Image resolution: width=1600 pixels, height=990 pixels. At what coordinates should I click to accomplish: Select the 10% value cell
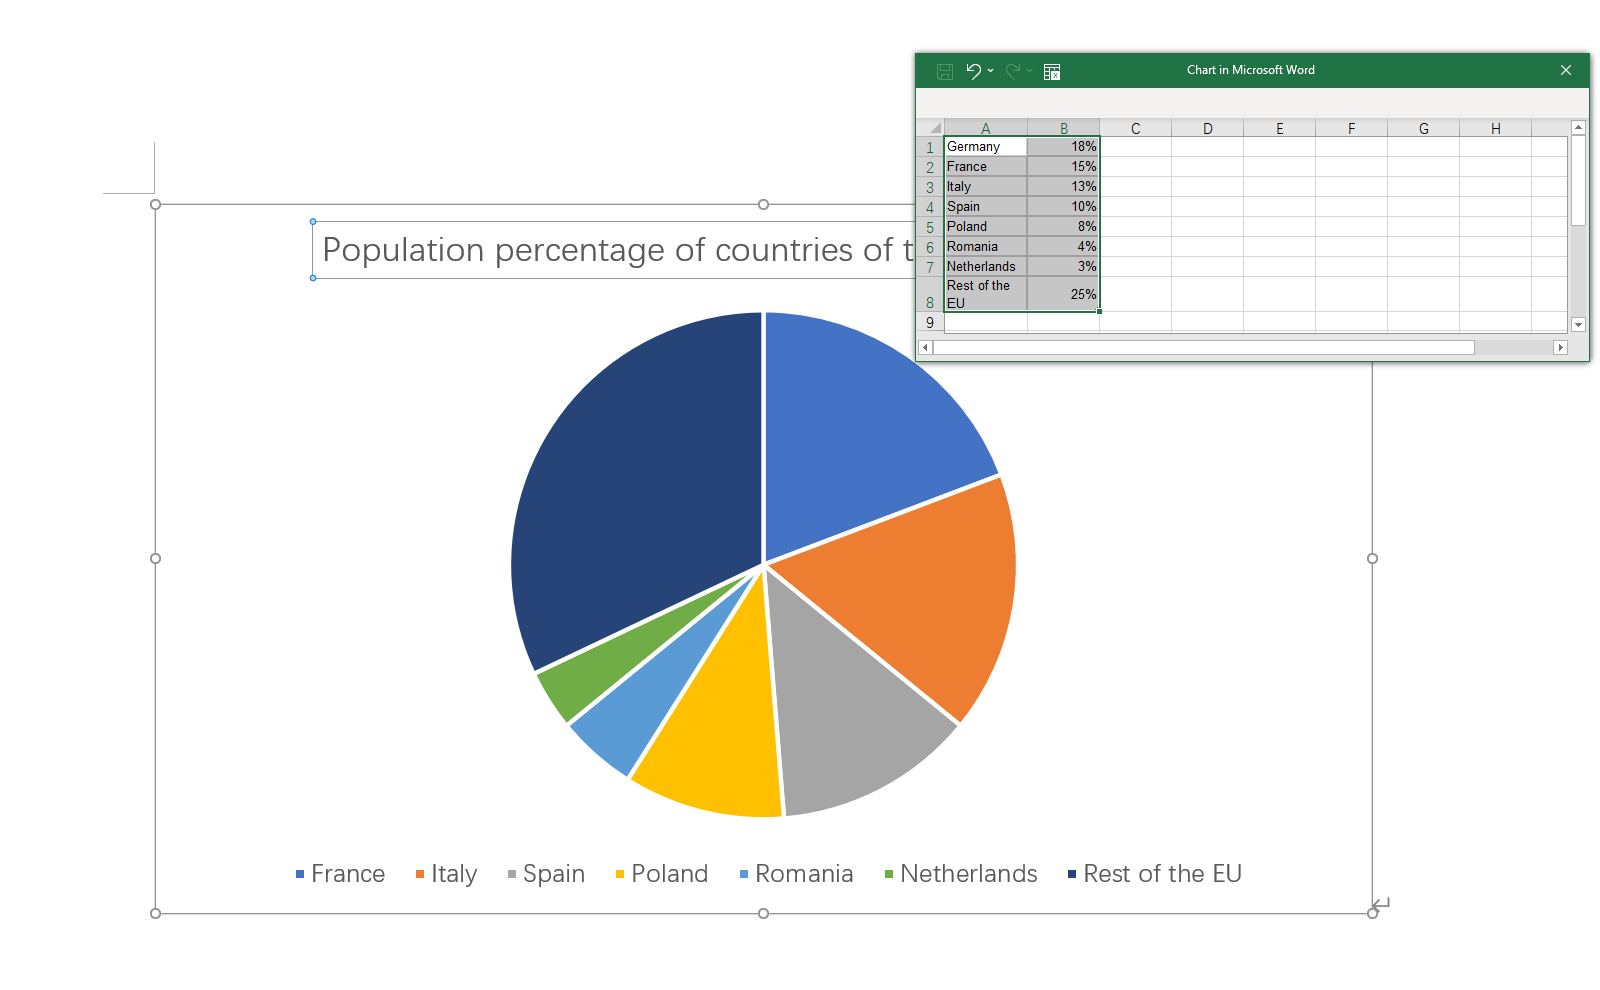(1064, 207)
